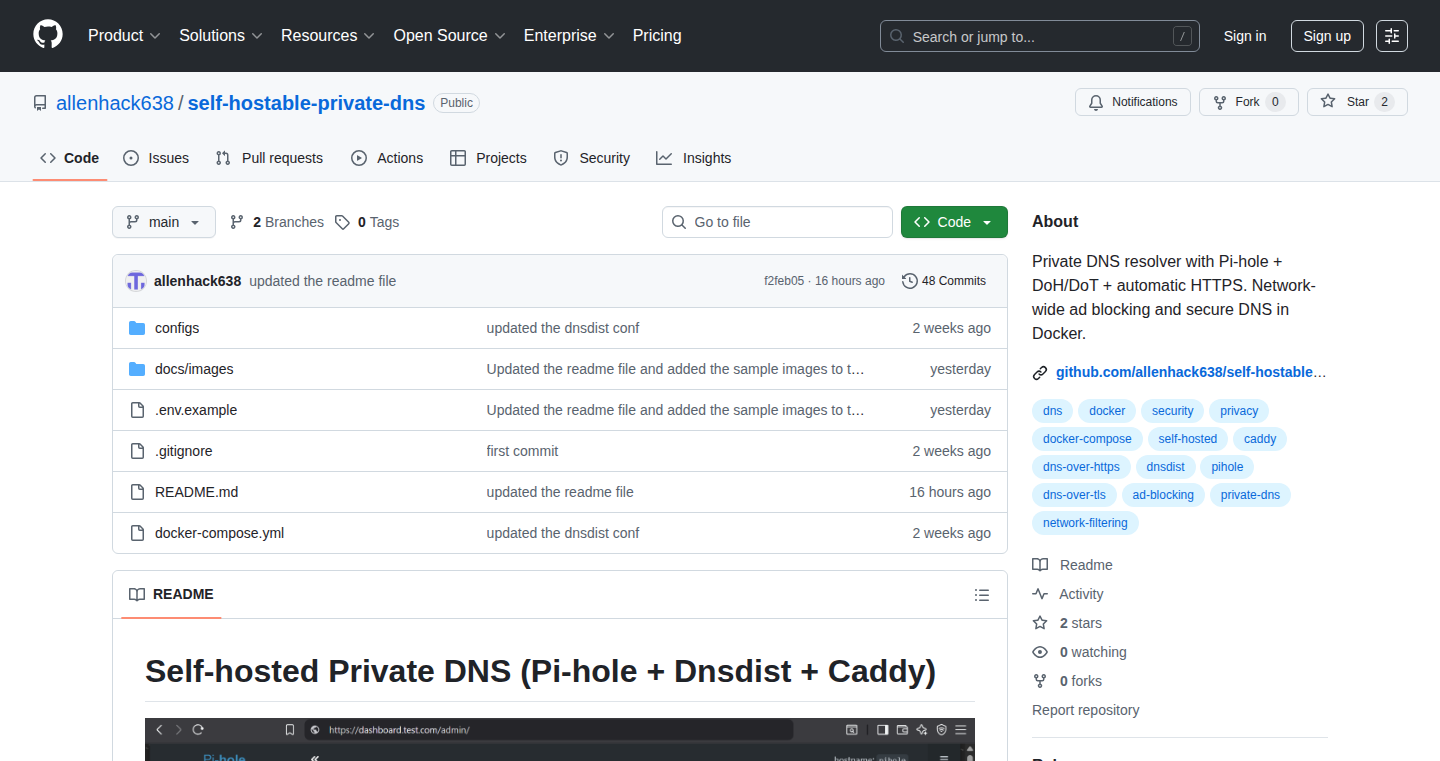Switch to the Issues tab
1440x761 pixels.
tap(156, 158)
